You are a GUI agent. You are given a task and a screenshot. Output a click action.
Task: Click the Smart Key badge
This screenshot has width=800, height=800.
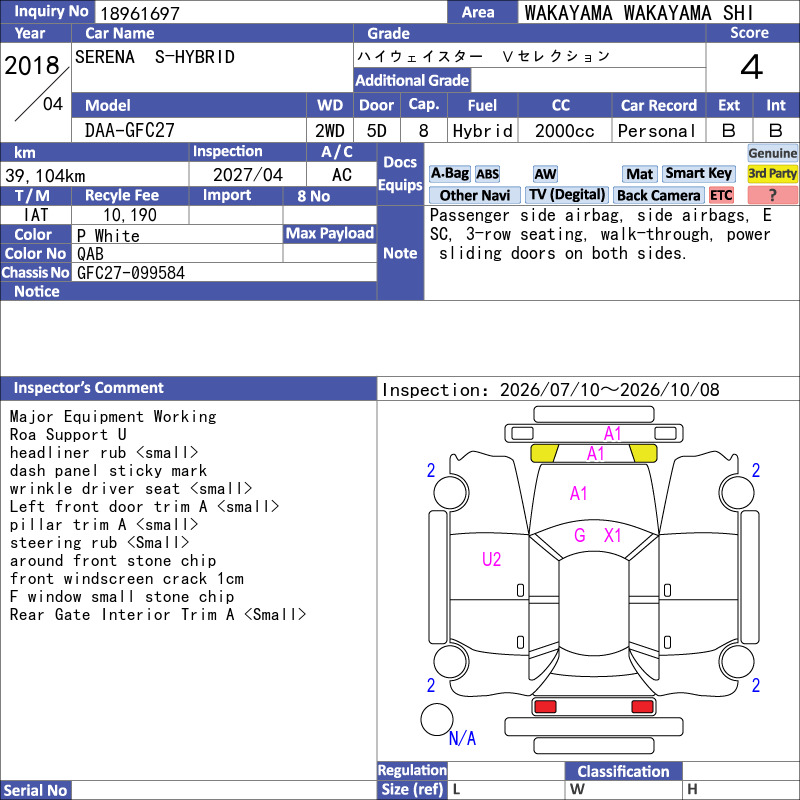click(x=698, y=173)
